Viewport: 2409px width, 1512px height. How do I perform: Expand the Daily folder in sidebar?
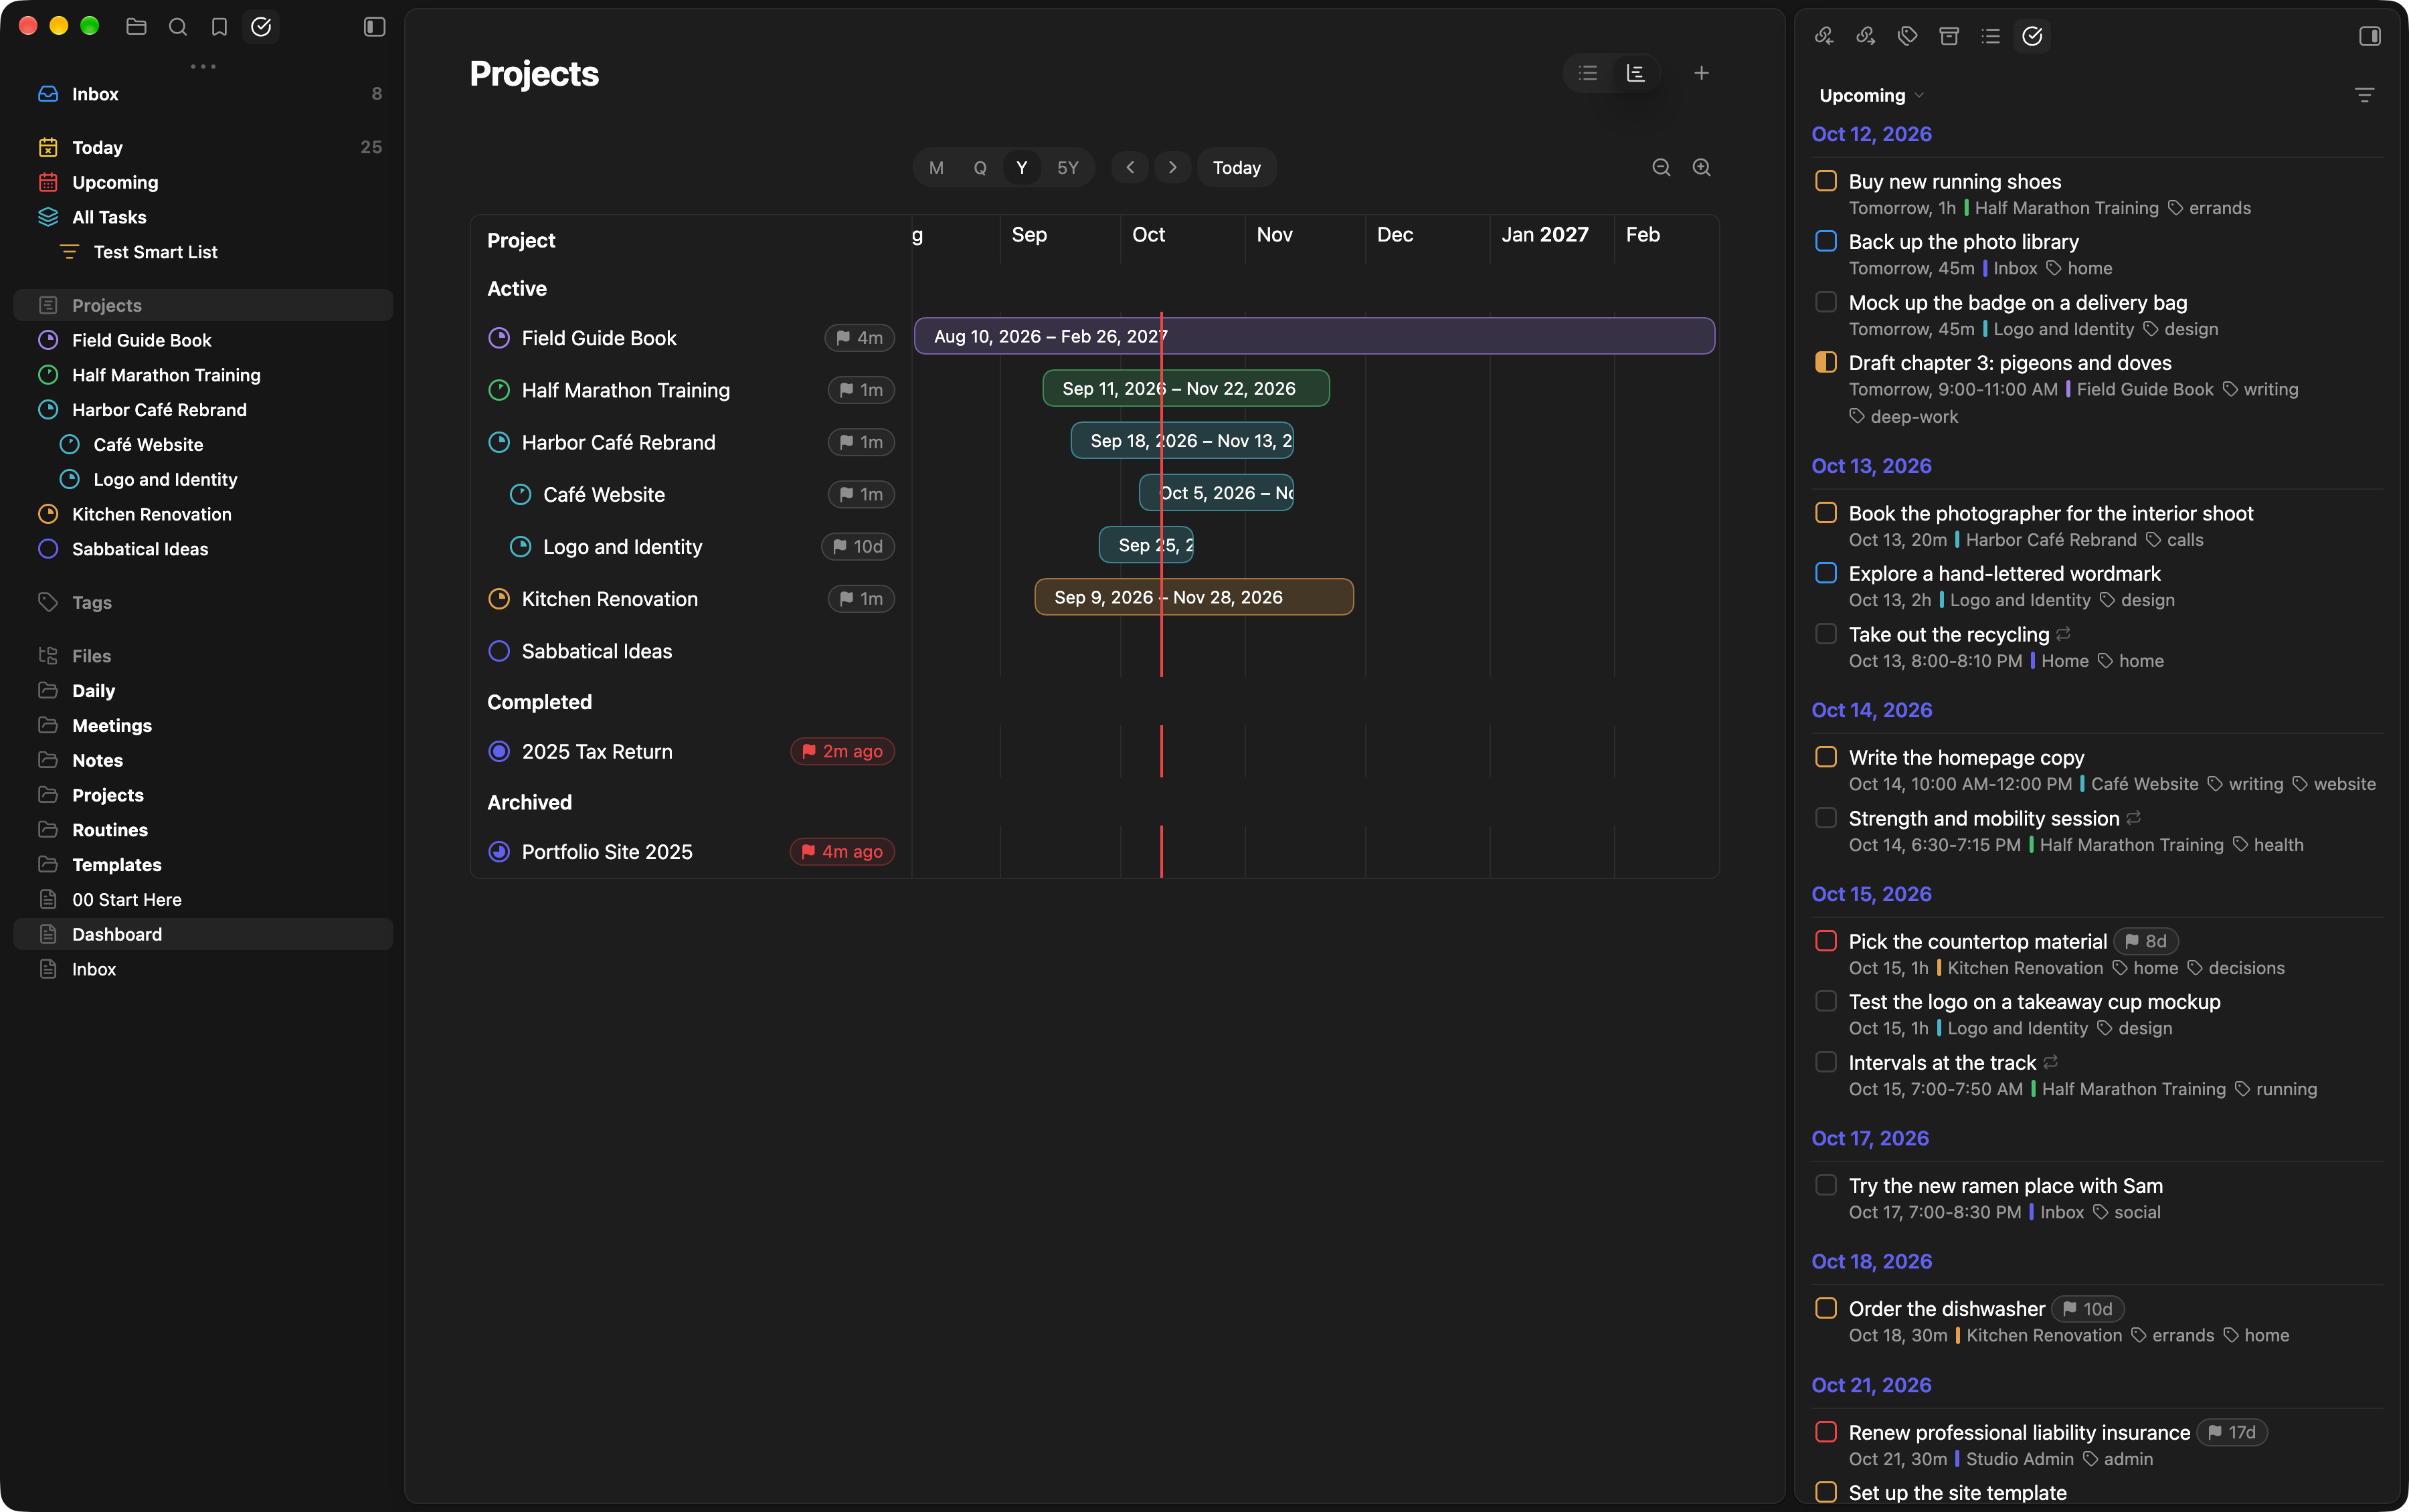click(48, 690)
